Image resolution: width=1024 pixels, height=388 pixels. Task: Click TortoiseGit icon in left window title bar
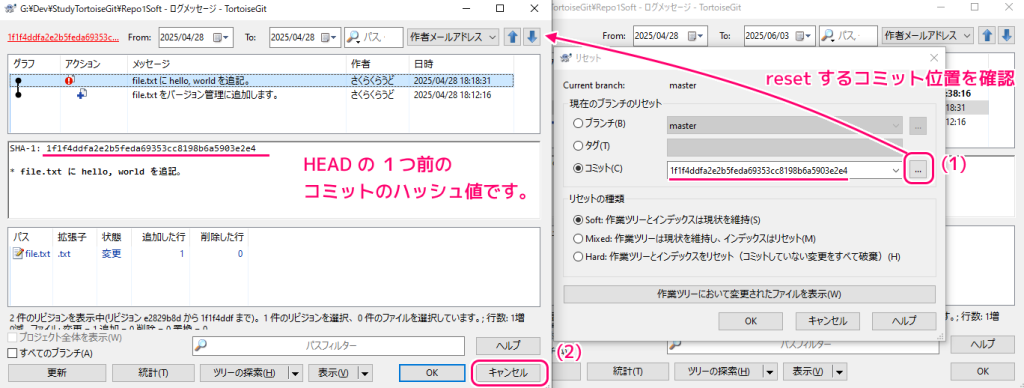(9, 8)
